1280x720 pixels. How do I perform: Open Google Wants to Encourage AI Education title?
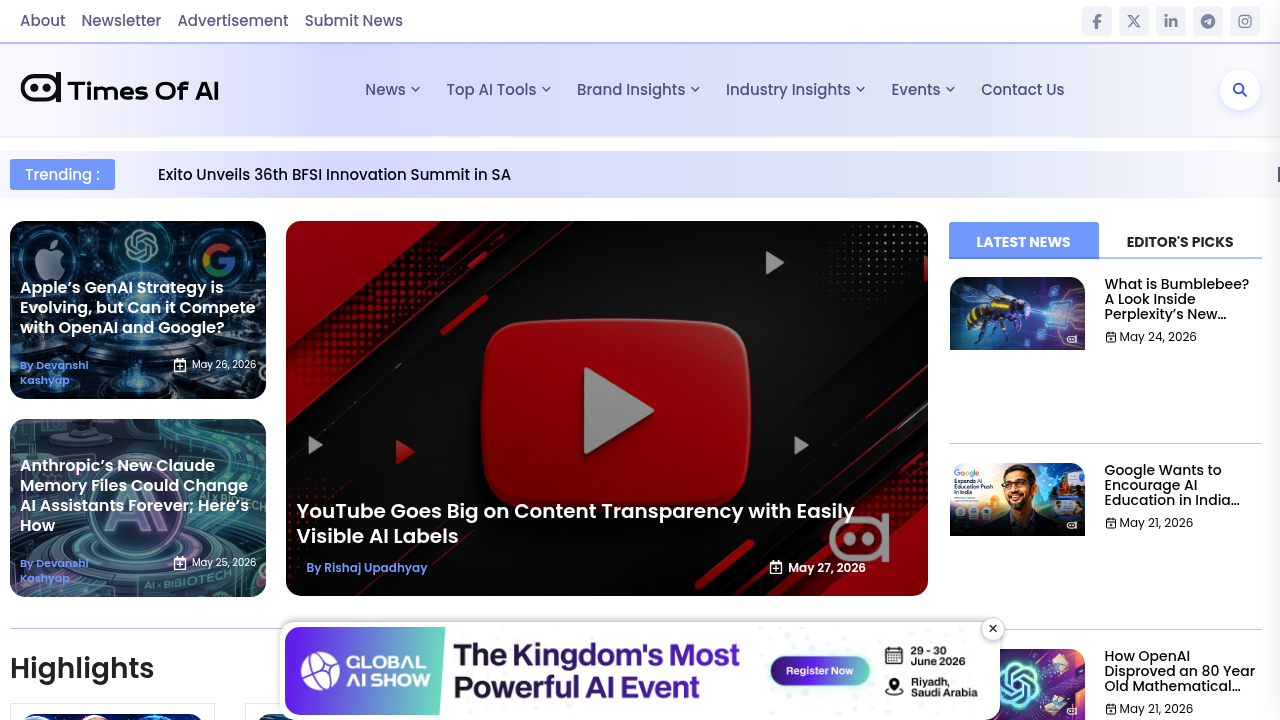pyautogui.click(x=1172, y=485)
